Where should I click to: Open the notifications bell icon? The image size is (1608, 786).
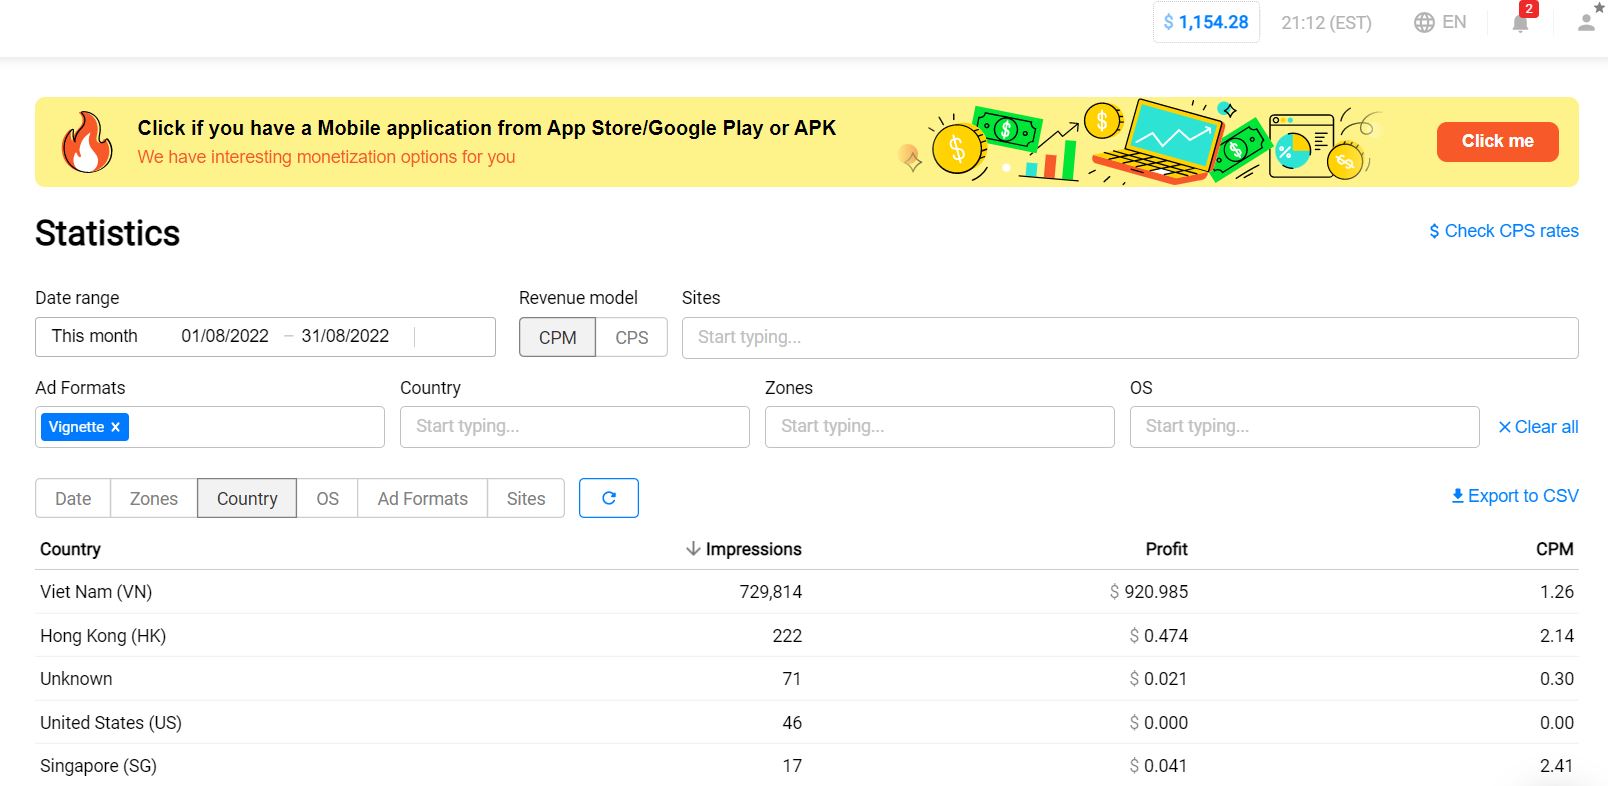1520,23
